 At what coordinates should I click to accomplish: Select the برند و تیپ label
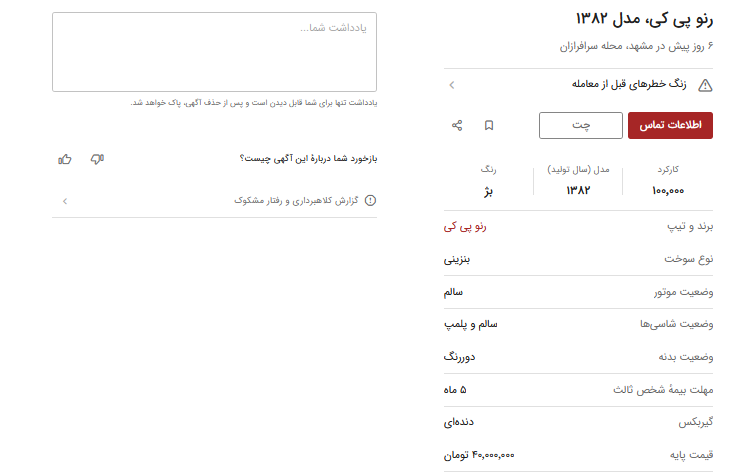(x=690, y=227)
